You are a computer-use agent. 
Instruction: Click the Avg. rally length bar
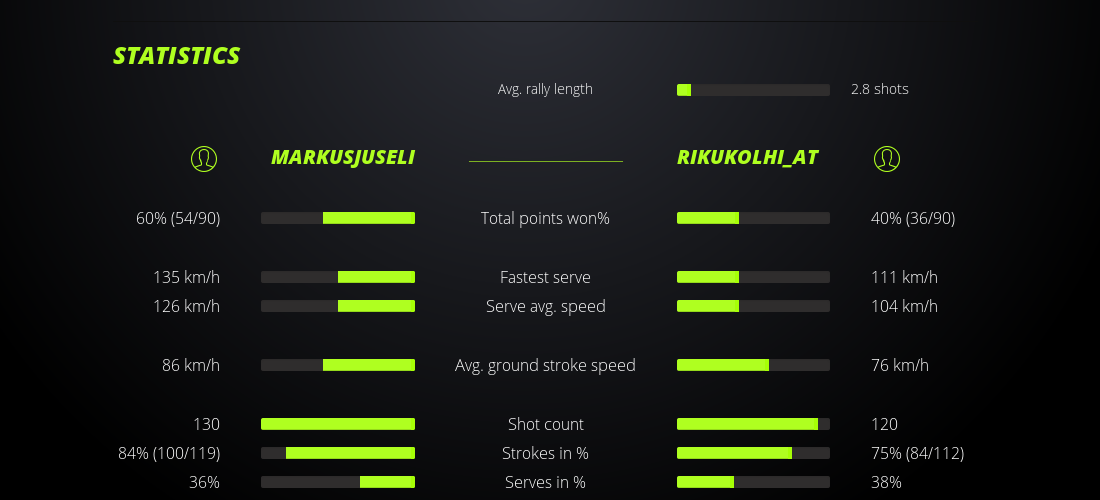pyautogui.click(x=753, y=90)
